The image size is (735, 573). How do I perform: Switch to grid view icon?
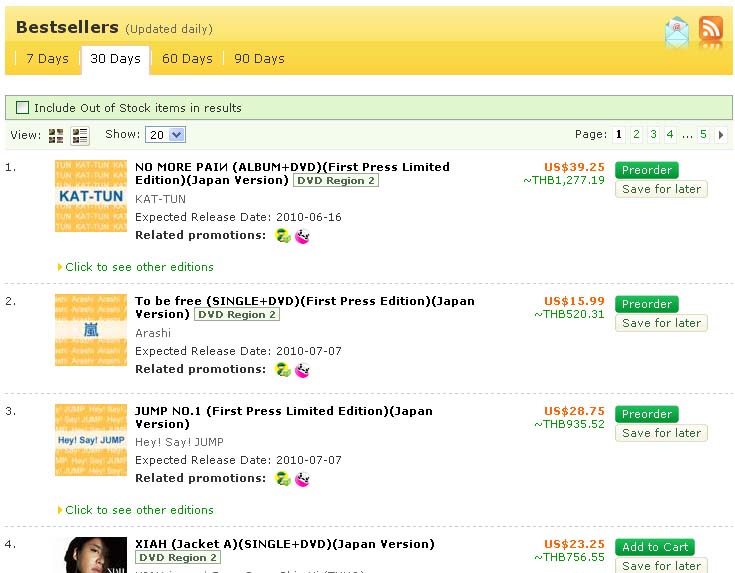point(56,136)
